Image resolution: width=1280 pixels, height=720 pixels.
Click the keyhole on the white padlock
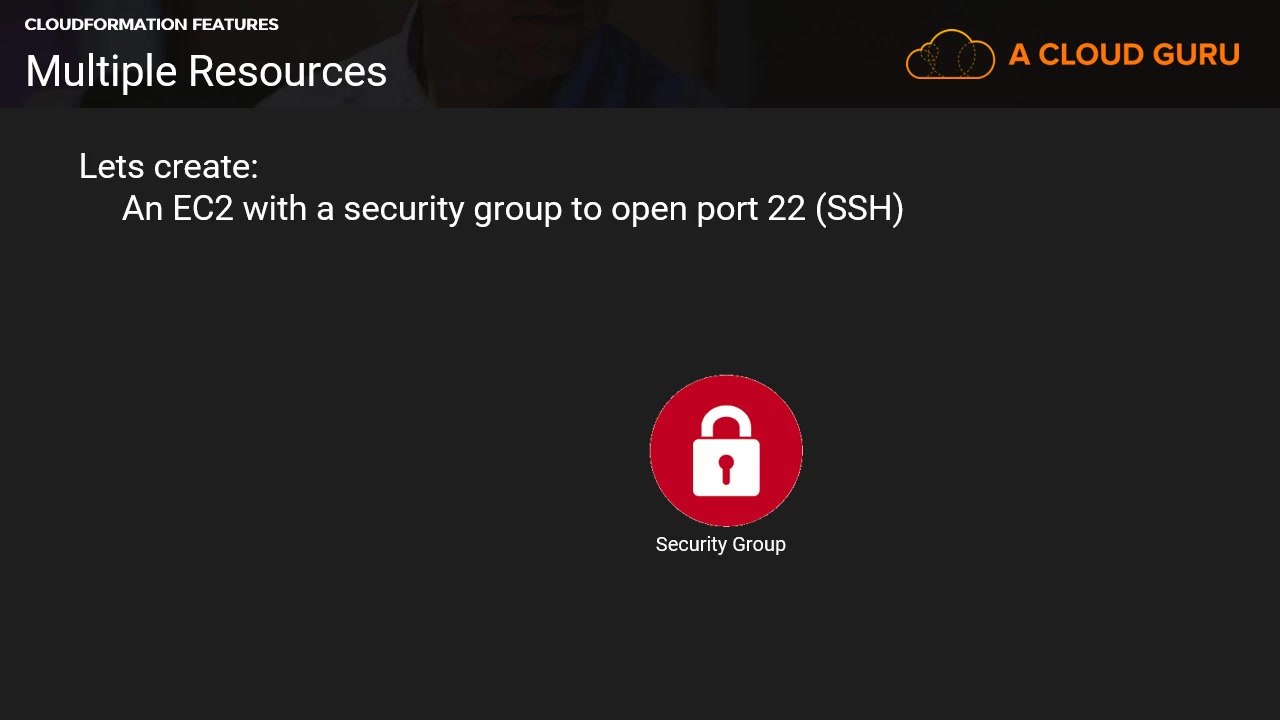click(x=726, y=467)
